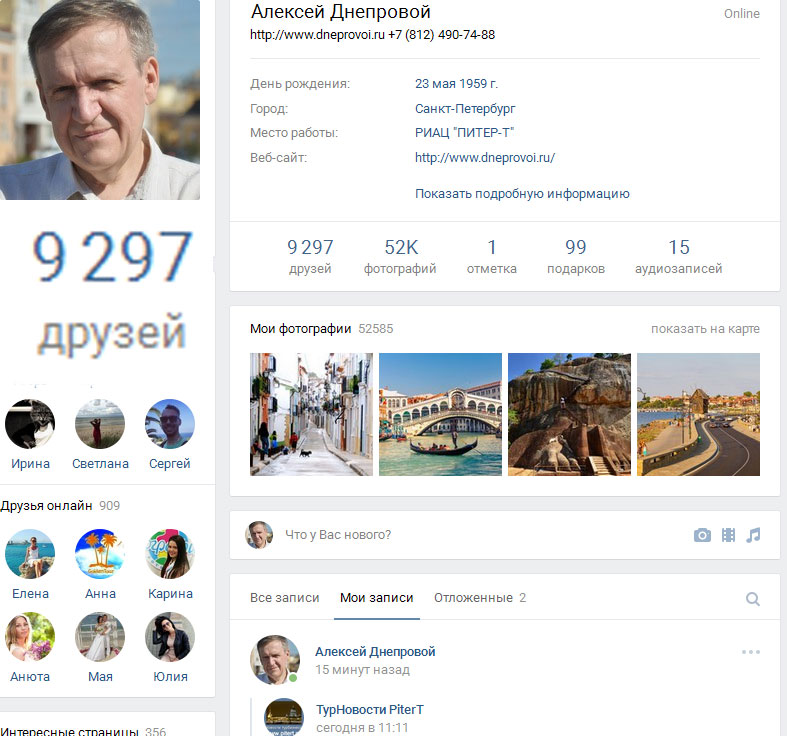Viewport: 787px width, 736px height.
Task: Open online friend Анна's avatar
Action: tap(100, 554)
